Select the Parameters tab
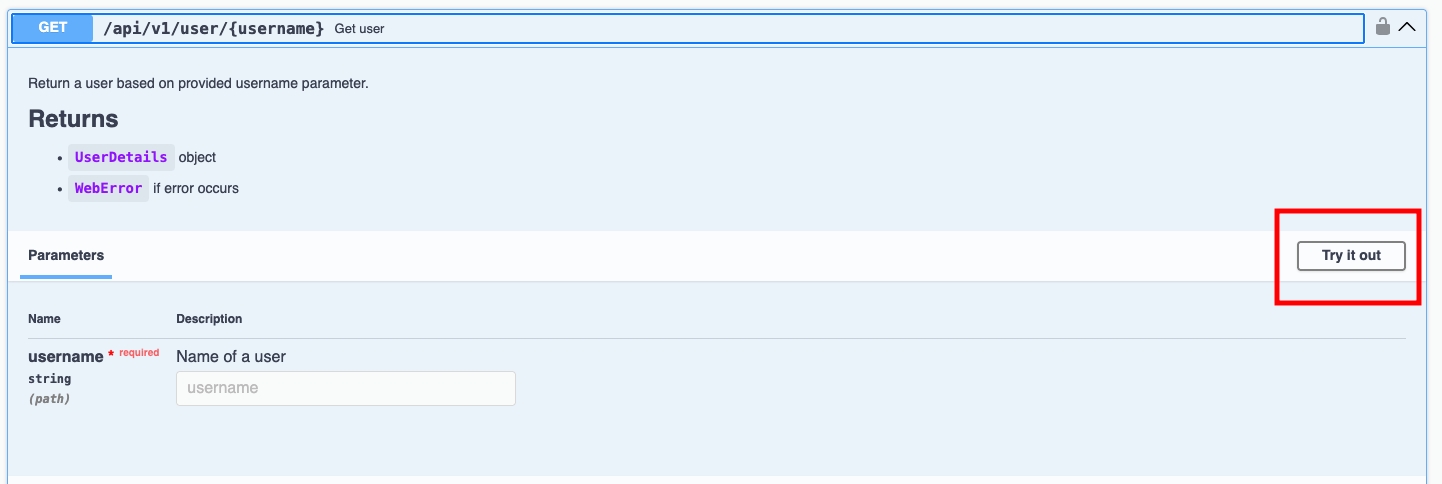The image size is (1442, 484). coord(66,256)
